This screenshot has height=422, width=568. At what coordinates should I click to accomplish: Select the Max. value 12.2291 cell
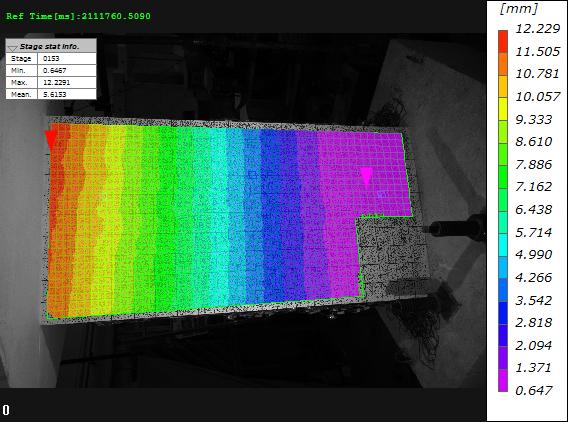pyautogui.click(x=67, y=83)
